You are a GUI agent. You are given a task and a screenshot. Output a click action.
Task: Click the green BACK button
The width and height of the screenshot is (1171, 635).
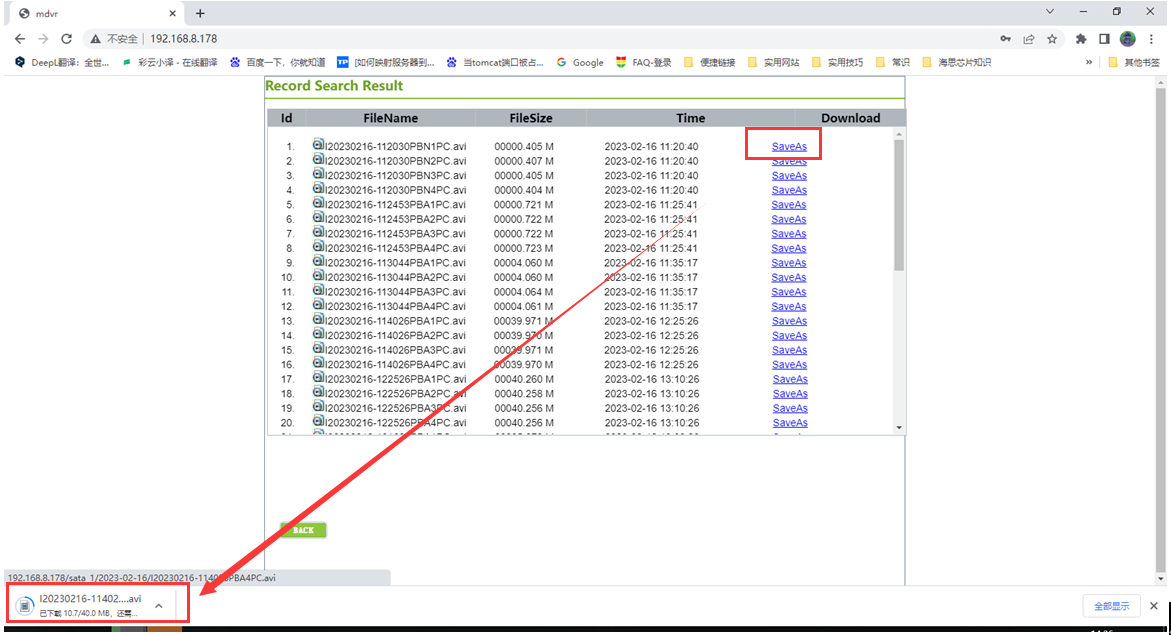[x=303, y=530]
